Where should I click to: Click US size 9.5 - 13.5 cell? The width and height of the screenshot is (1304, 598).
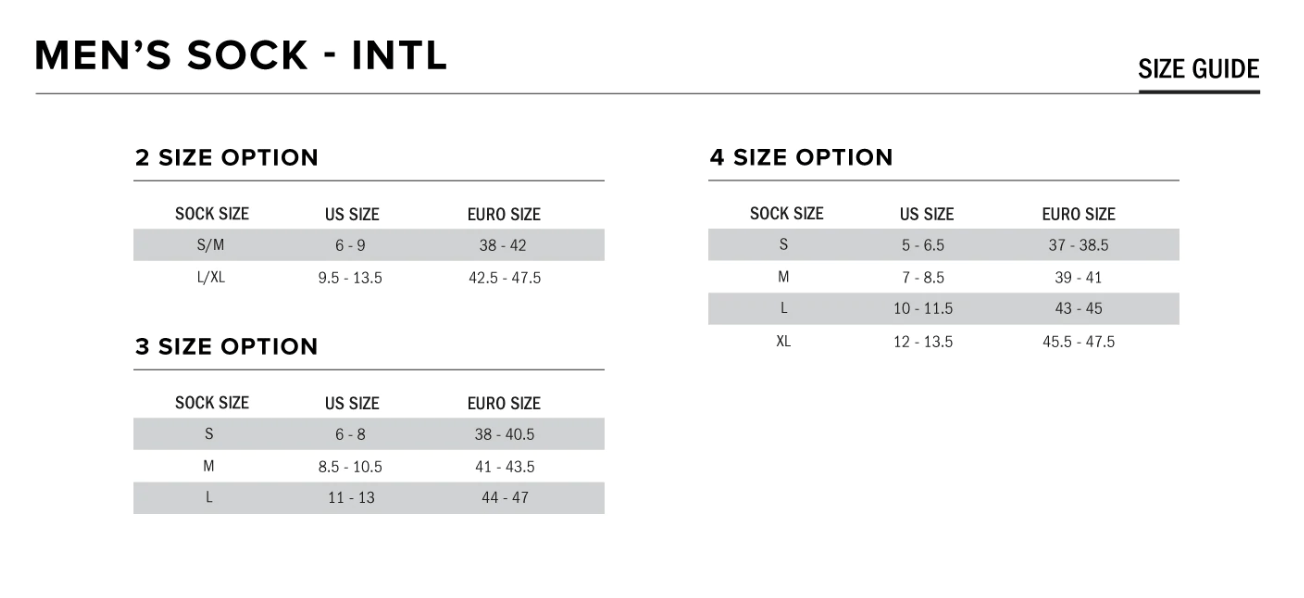click(x=350, y=278)
